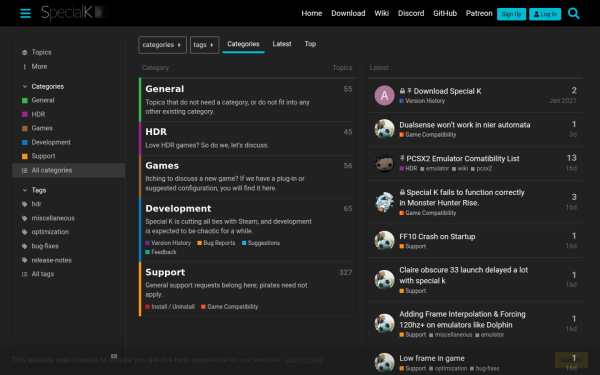
Task: Open the Install / Uninstall subcategory
Action: pos(170,307)
